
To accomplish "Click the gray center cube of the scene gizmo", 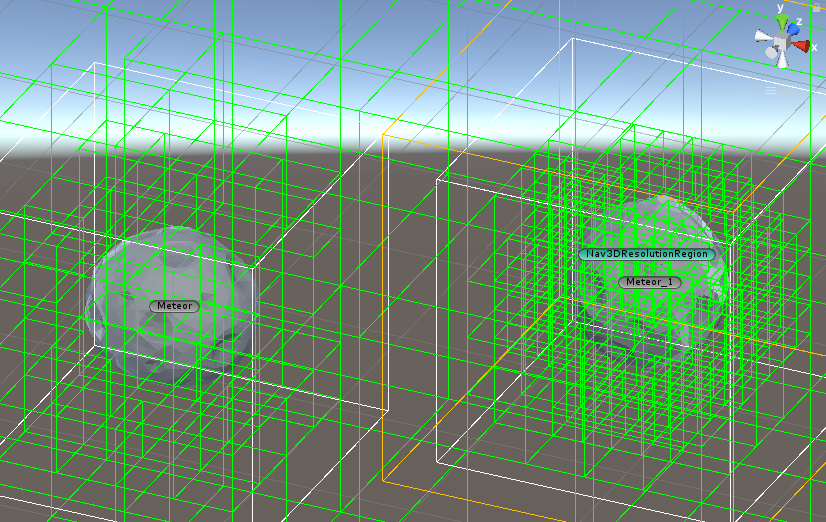I will pyautogui.click(x=782, y=41).
